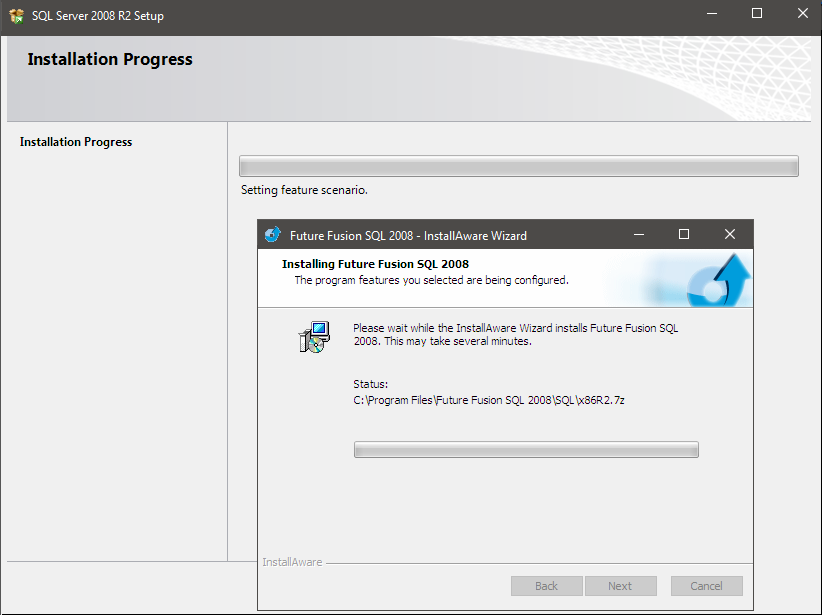Click the computer and disc installer icon
822x615 pixels.
click(x=315, y=337)
